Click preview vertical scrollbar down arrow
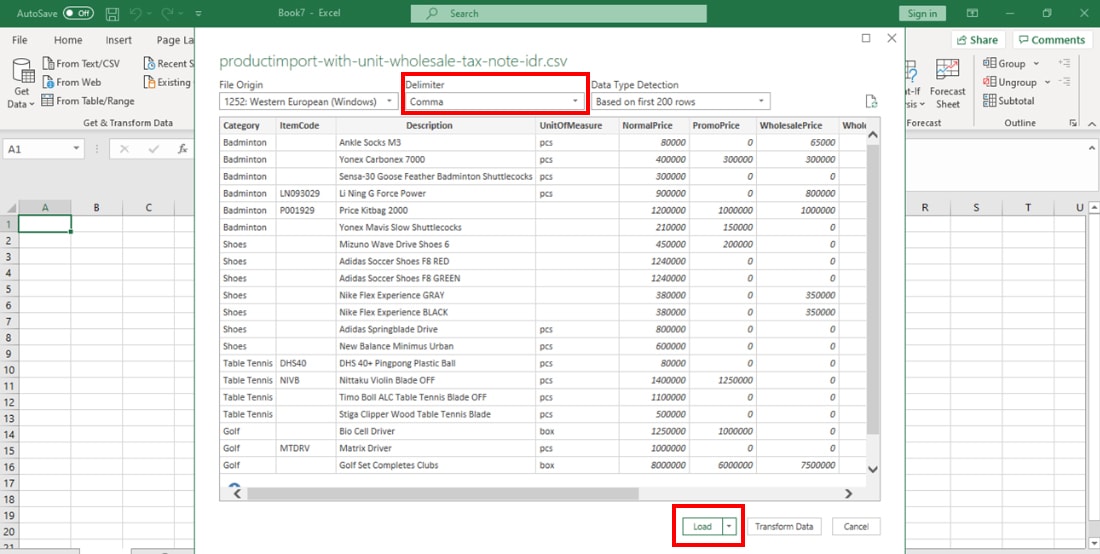1100x554 pixels. pos(873,469)
